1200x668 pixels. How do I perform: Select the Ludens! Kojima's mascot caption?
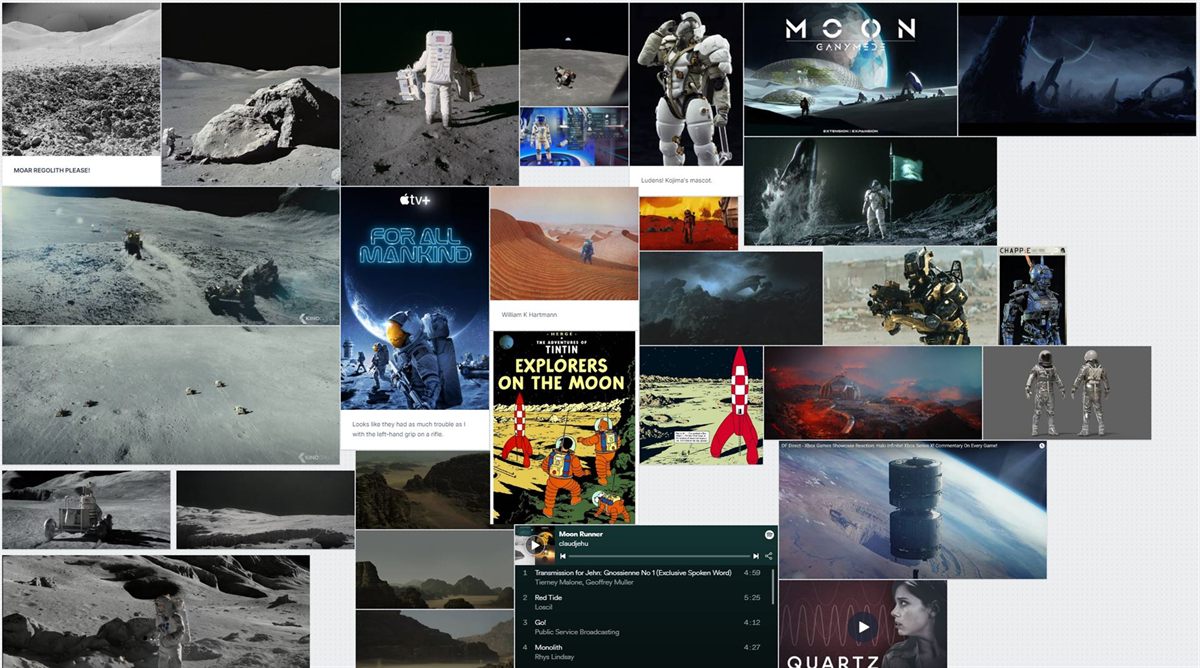(x=675, y=181)
